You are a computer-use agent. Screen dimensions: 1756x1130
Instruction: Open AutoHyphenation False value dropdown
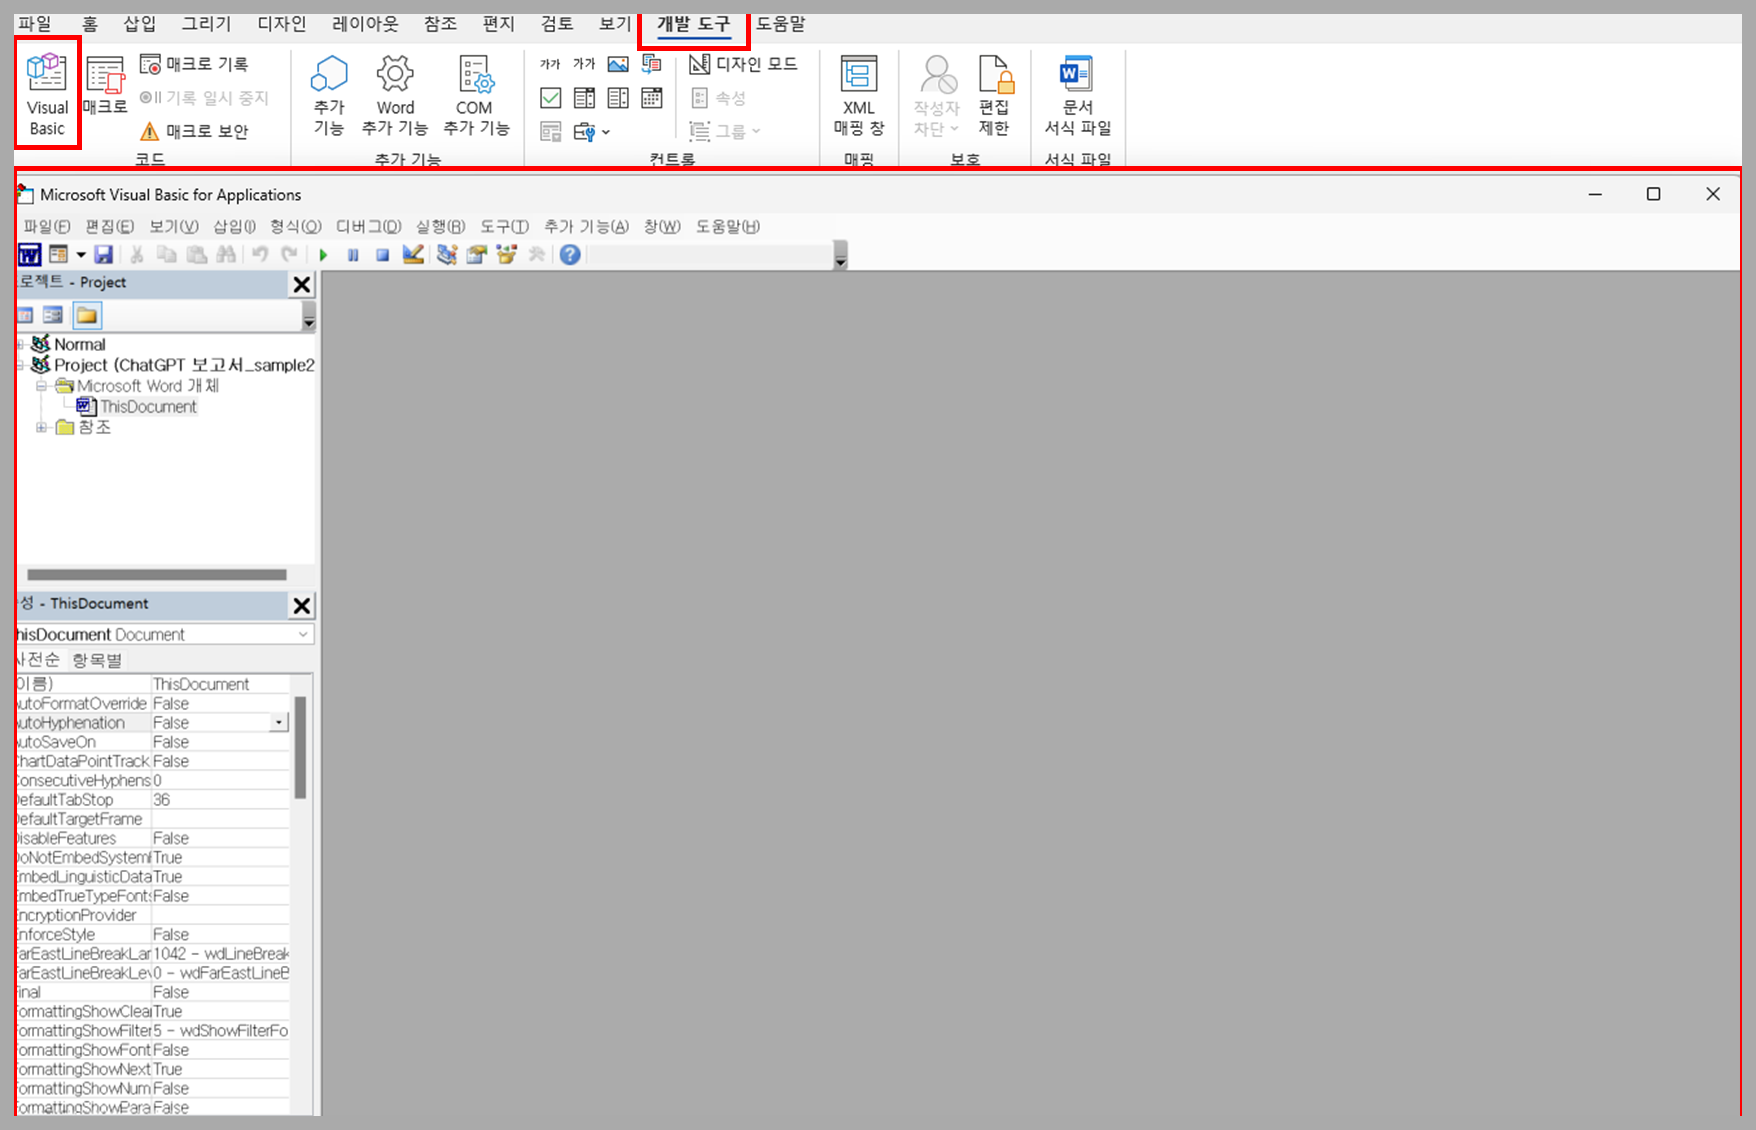pyautogui.click(x=279, y=723)
